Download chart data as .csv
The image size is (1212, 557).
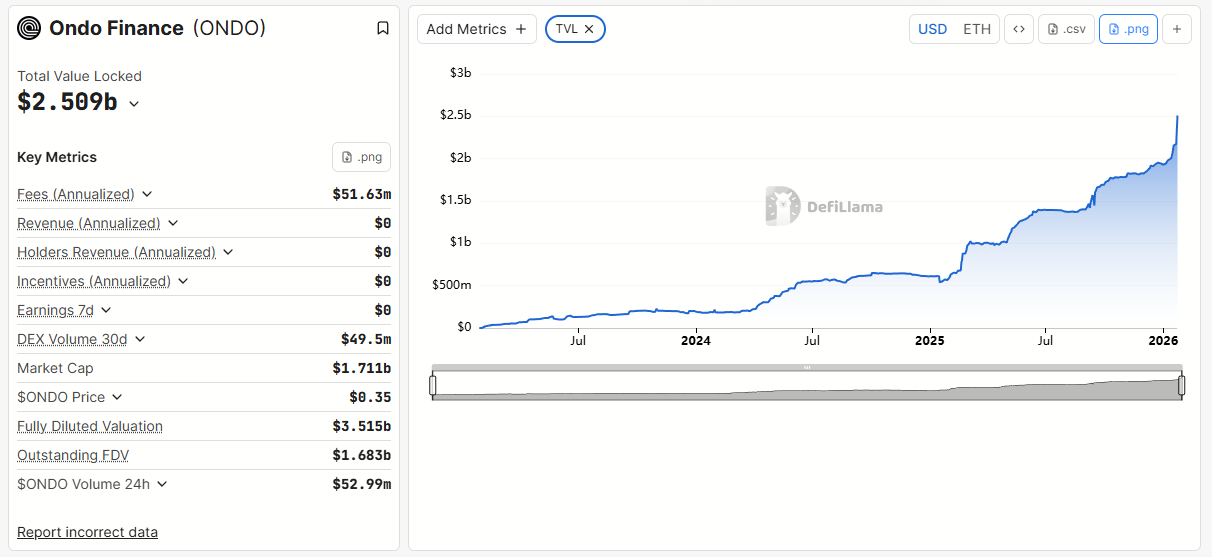1066,29
